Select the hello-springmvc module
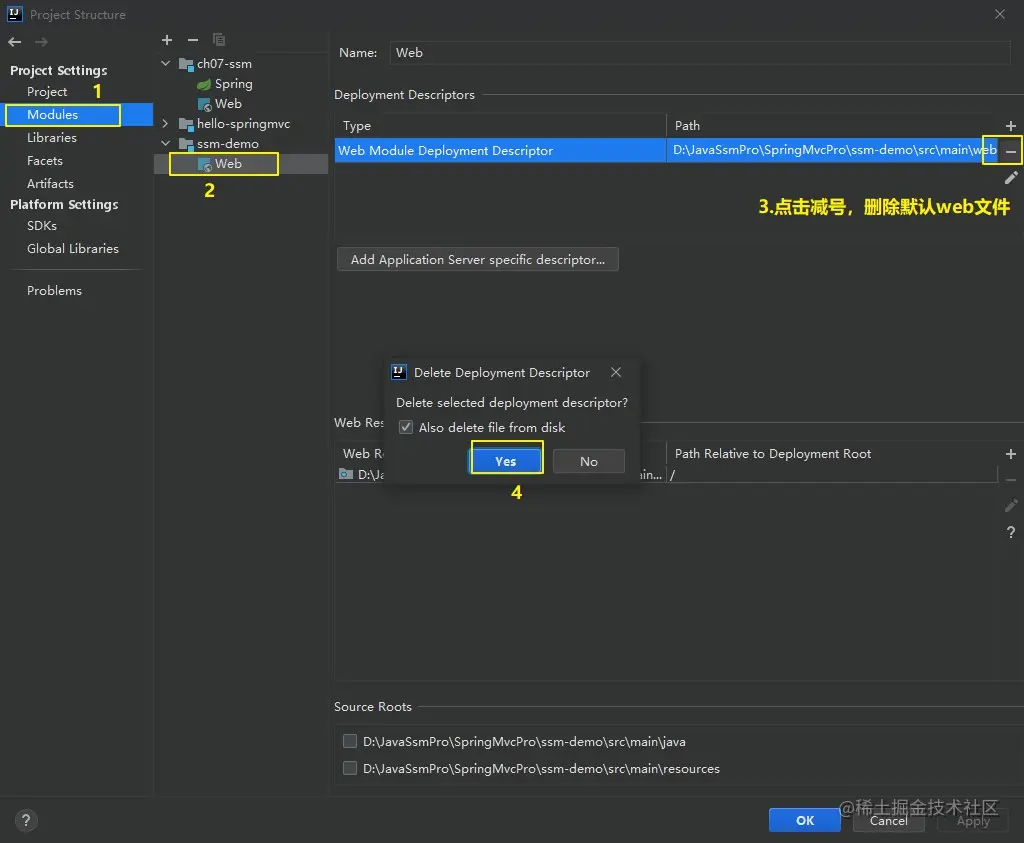1024x843 pixels. 234,124
